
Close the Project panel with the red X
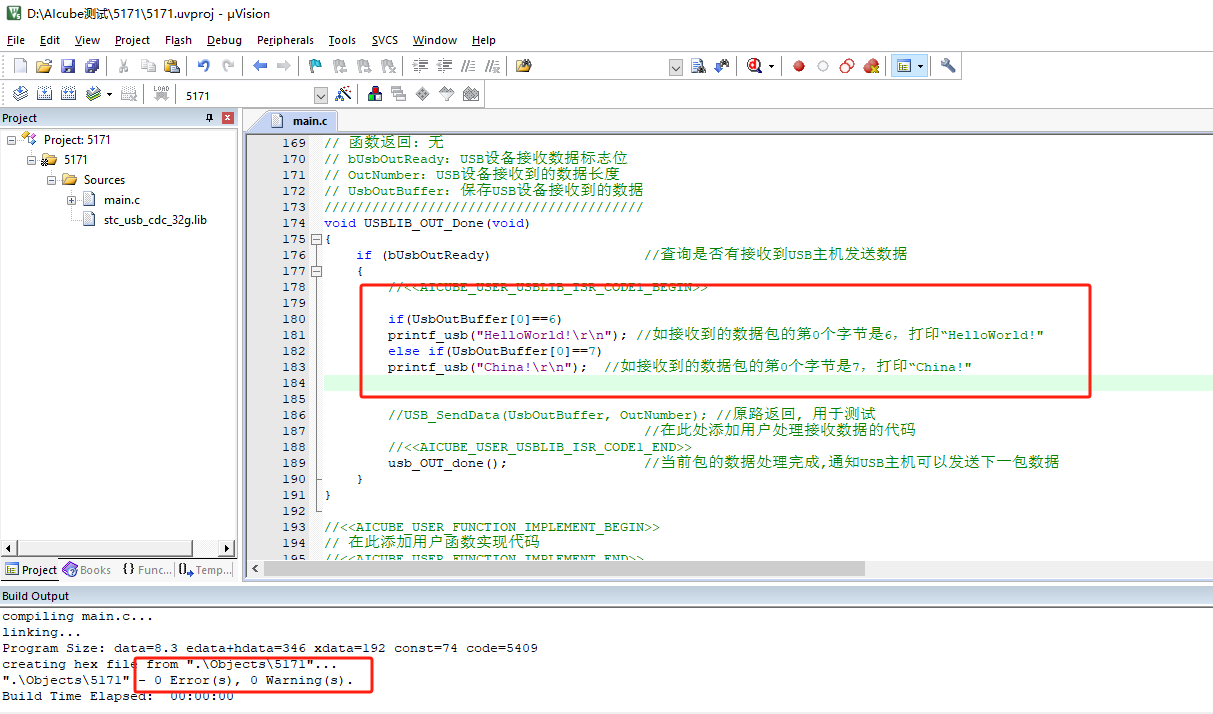[227, 118]
